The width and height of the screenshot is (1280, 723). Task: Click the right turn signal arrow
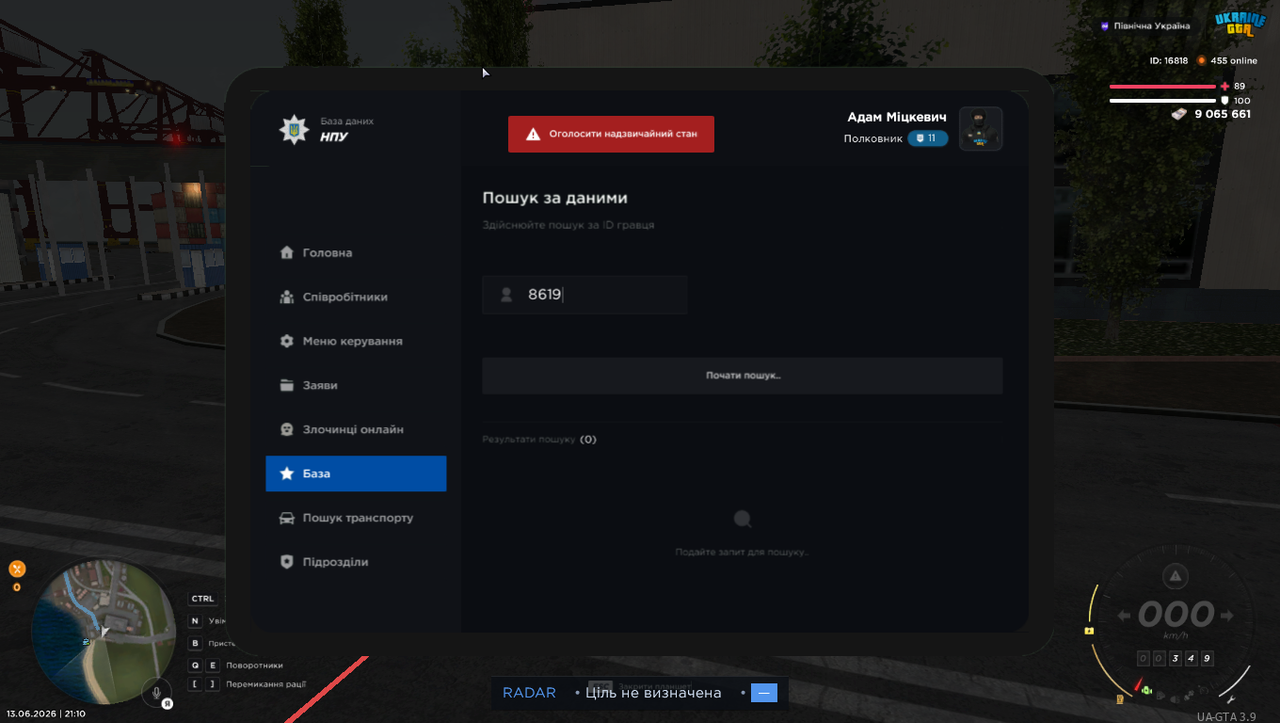[1227, 615]
